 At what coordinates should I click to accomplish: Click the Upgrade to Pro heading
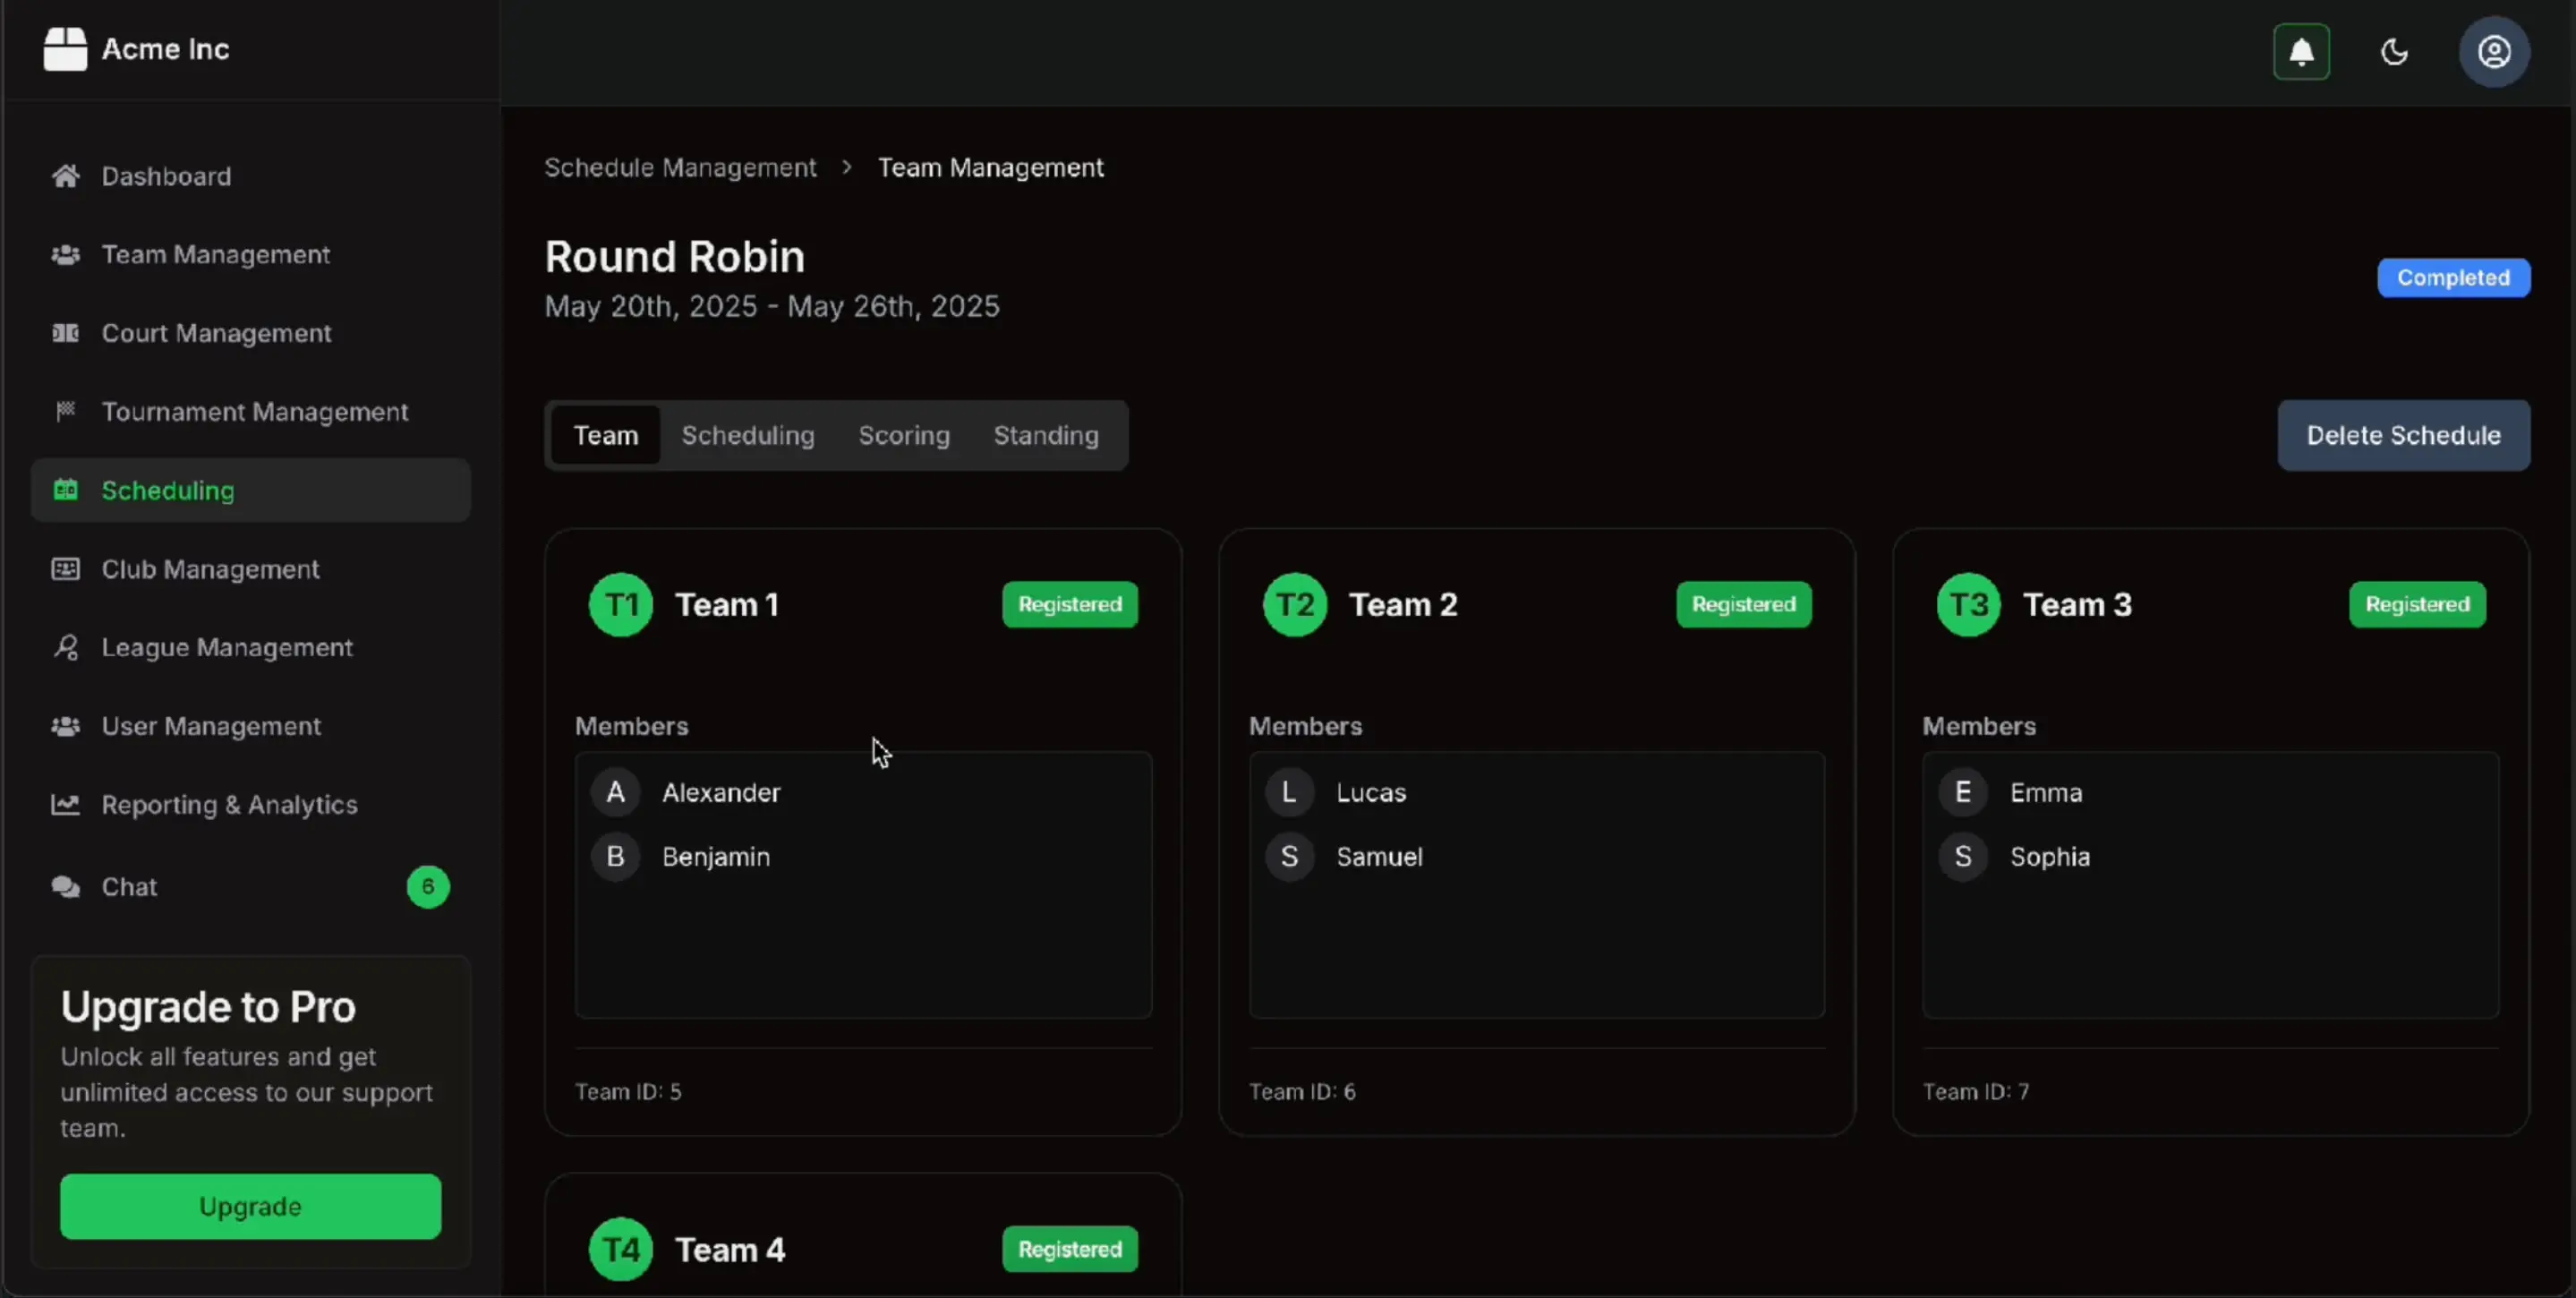pyautogui.click(x=208, y=1006)
